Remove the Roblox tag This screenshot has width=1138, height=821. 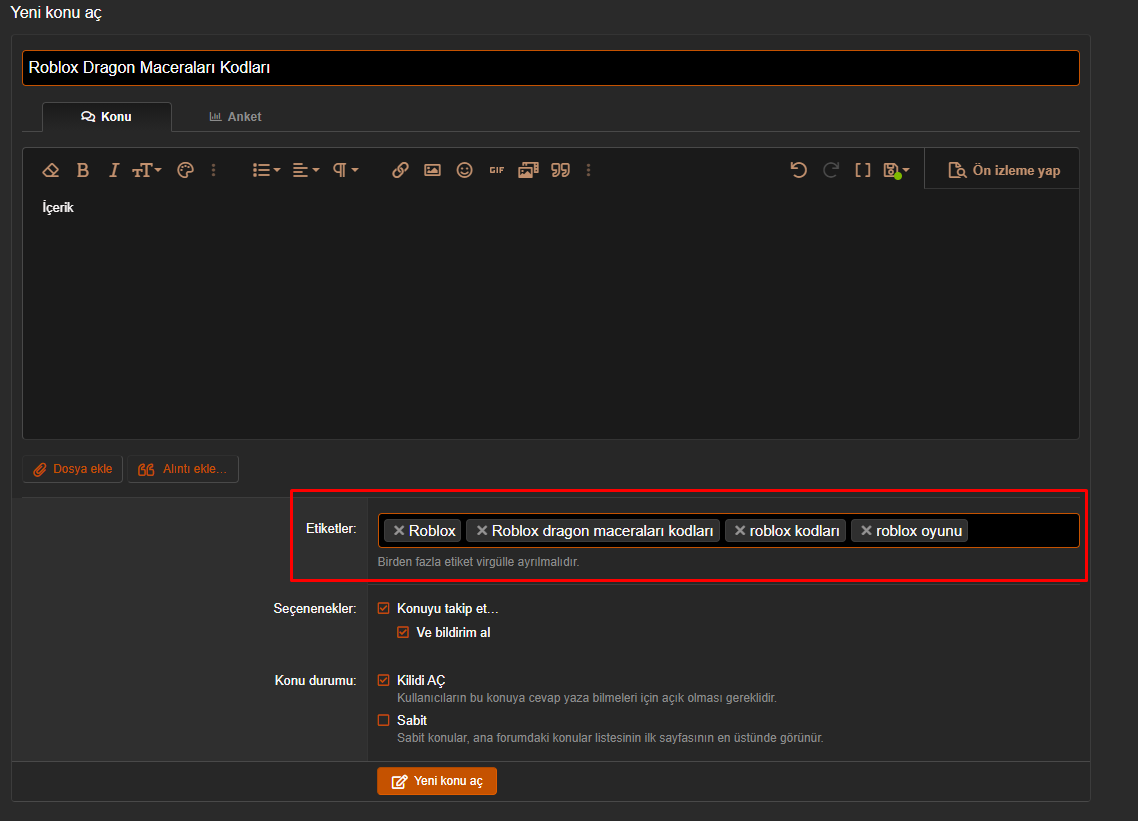click(398, 531)
